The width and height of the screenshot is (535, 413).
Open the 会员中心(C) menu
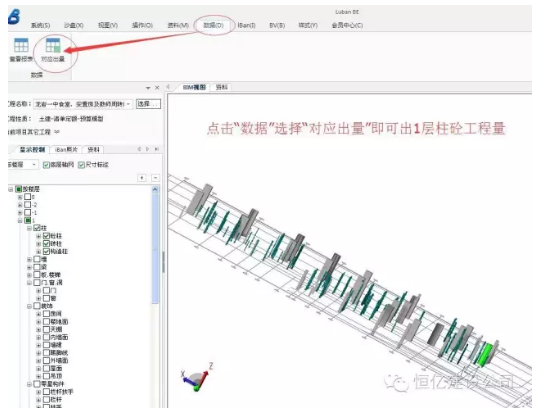(347, 26)
